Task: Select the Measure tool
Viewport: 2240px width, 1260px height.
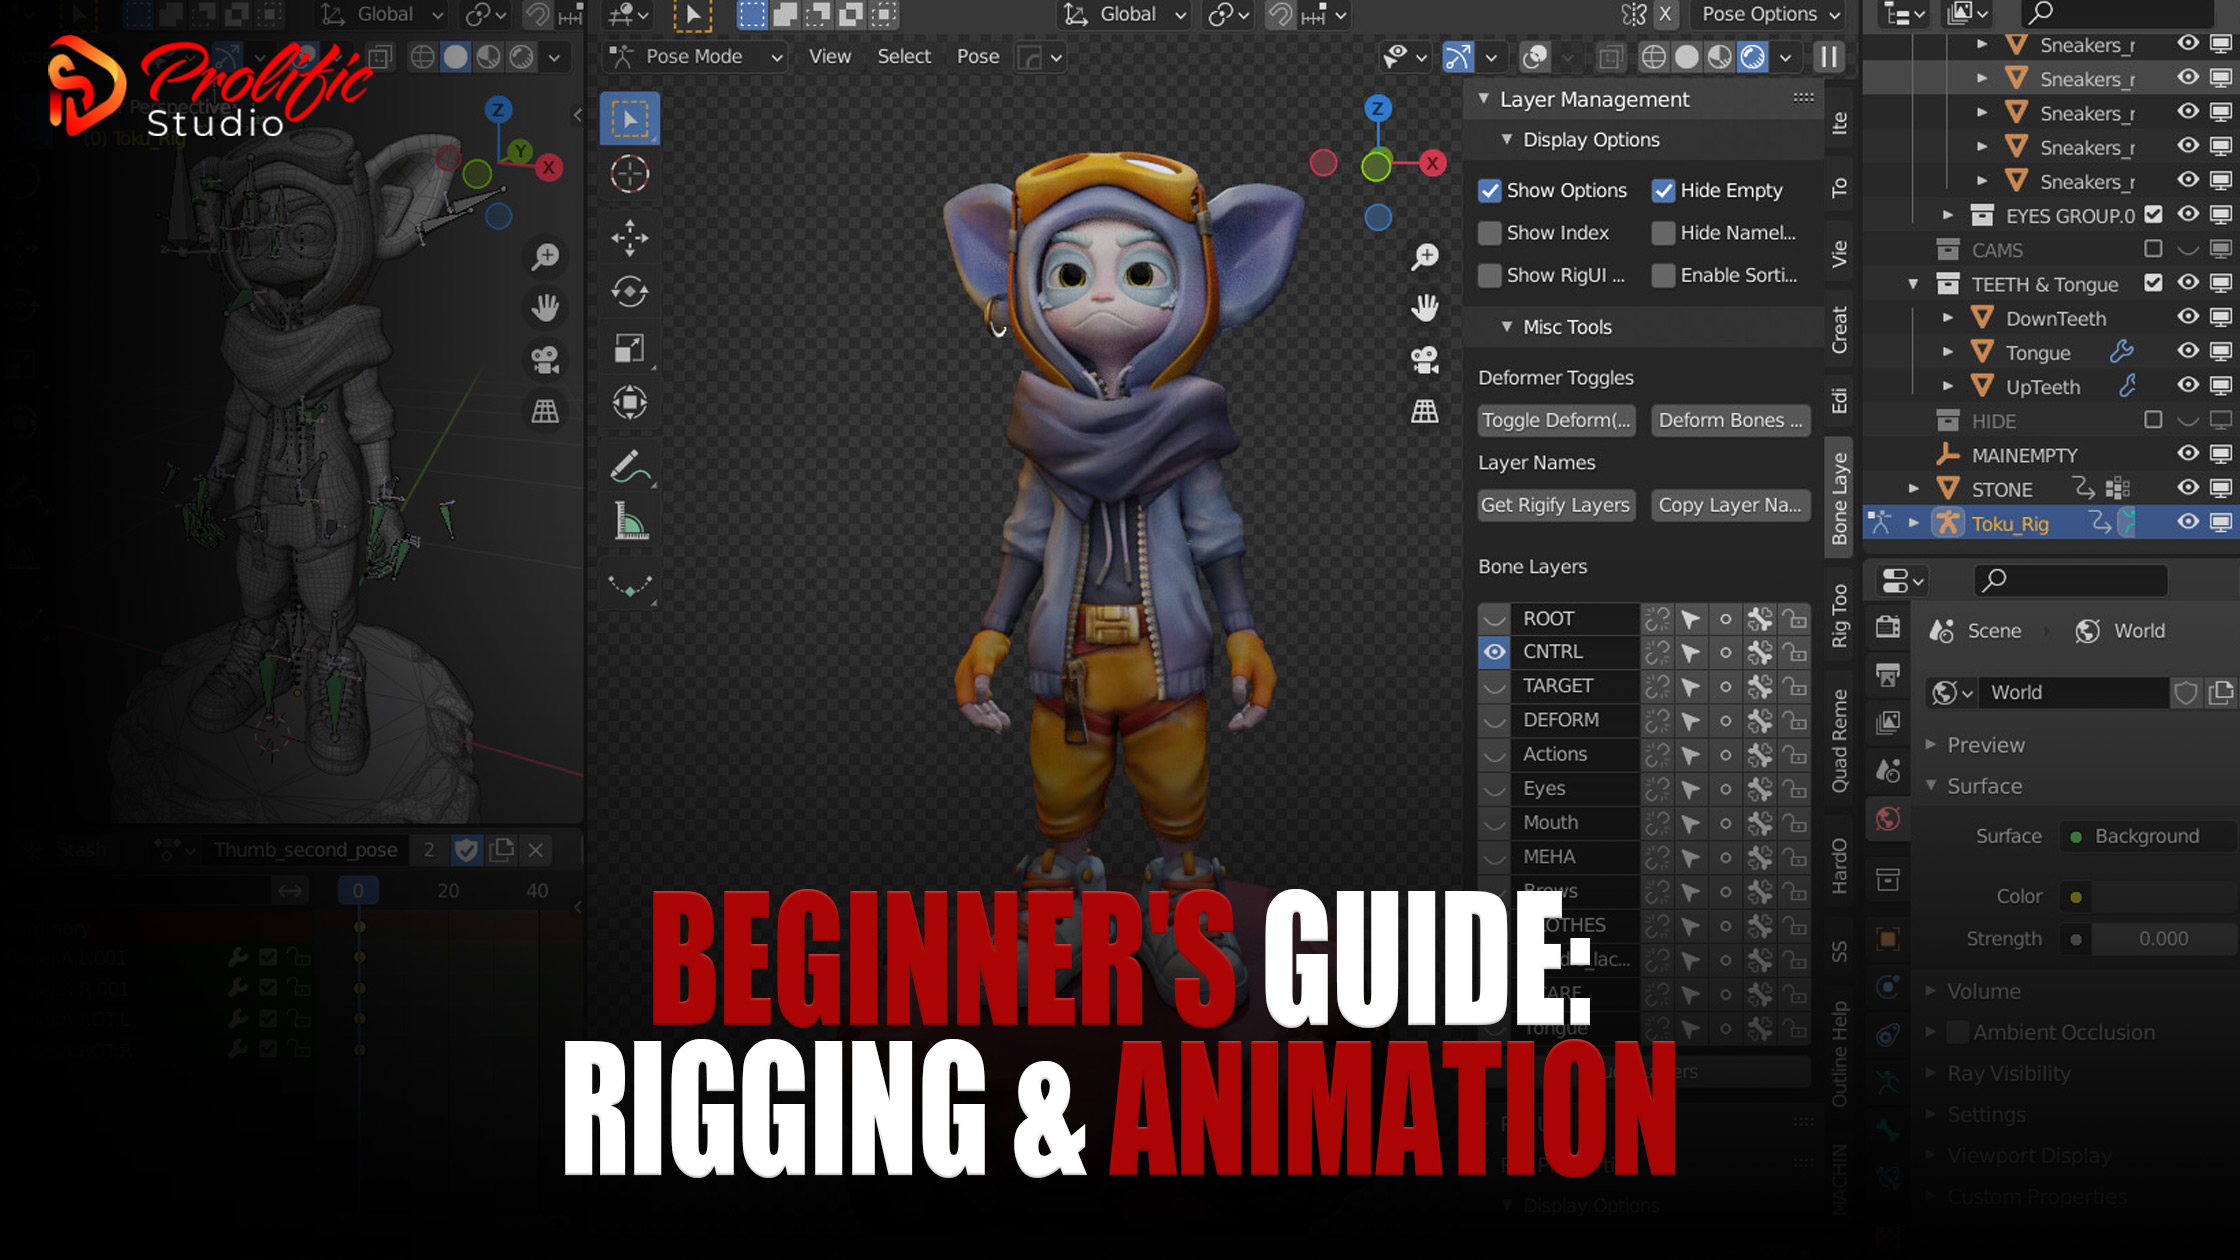Action: point(629,522)
